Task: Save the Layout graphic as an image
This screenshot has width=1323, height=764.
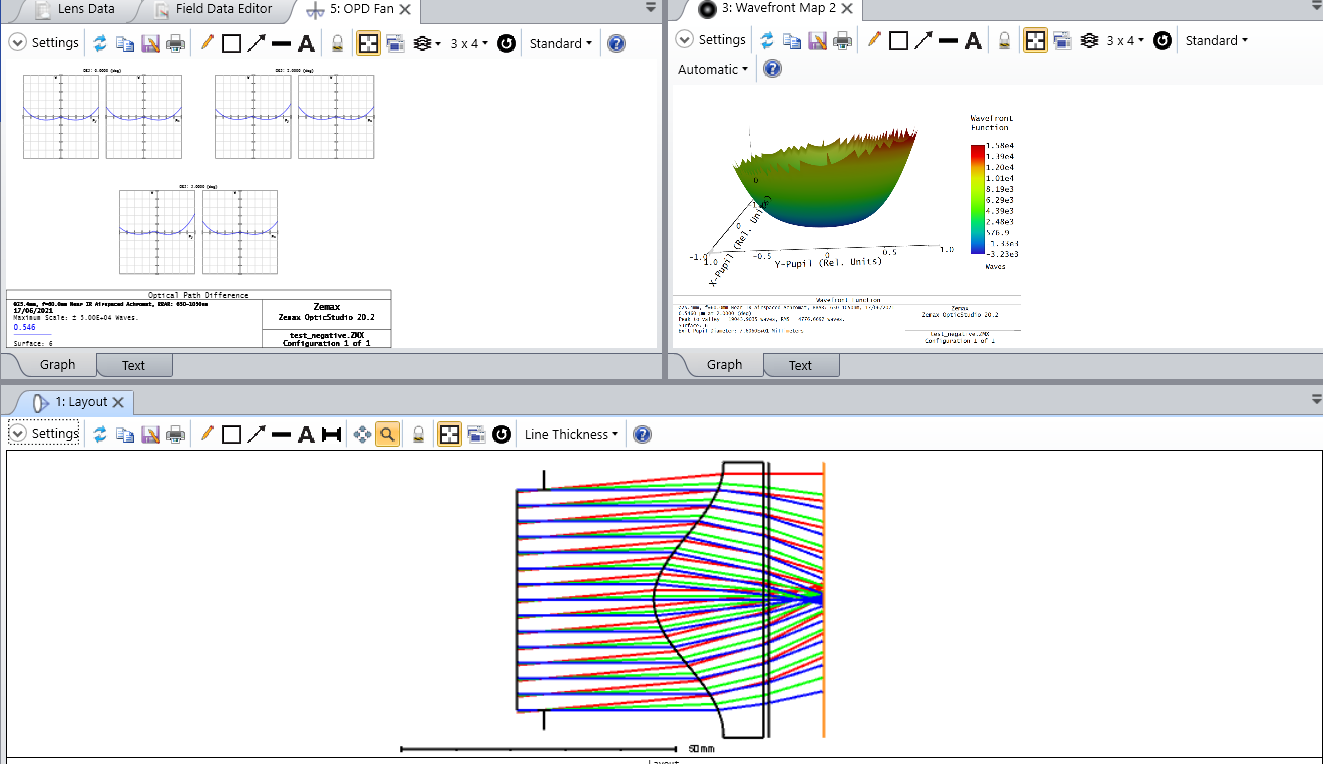Action: coord(150,434)
